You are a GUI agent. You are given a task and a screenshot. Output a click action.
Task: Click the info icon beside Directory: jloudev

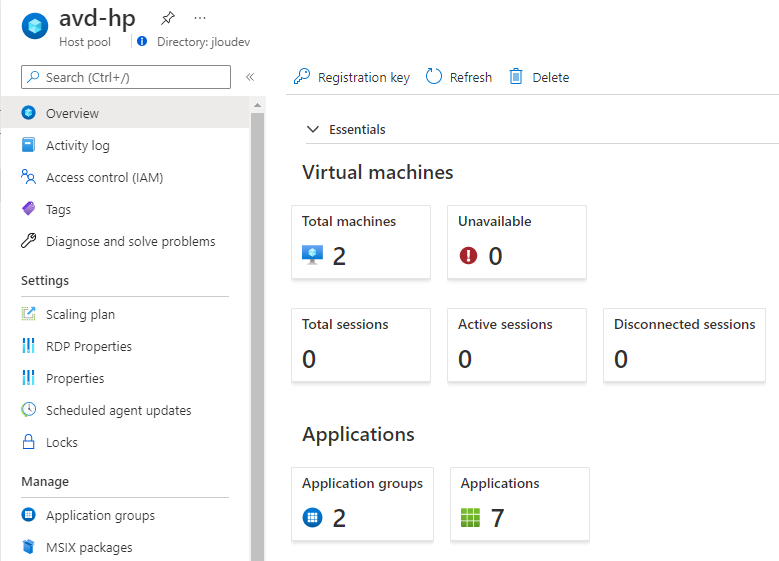point(142,41)
